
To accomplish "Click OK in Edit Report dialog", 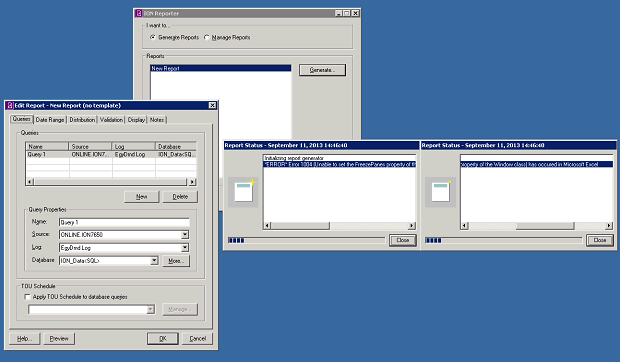I will click(x=163, y=339).
